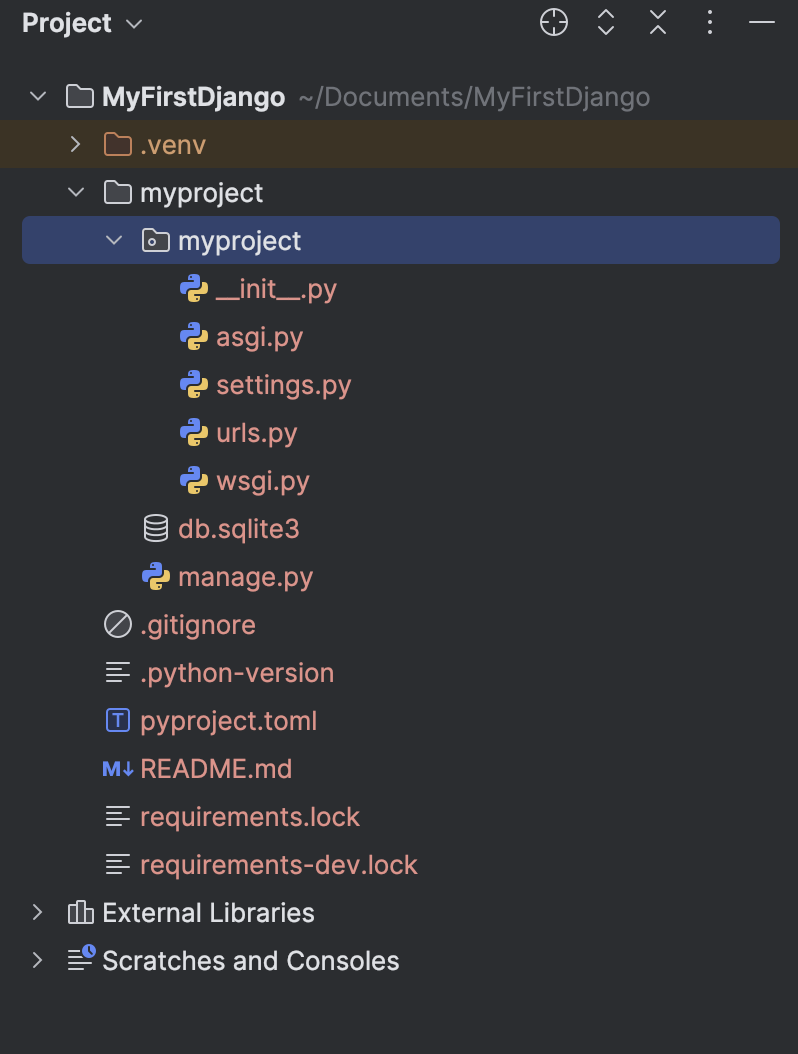The width and height of the screenshot is (798, 1054).
Task: Click the ignore icon beside .gitignore
Action: click(x=118, y=624)
